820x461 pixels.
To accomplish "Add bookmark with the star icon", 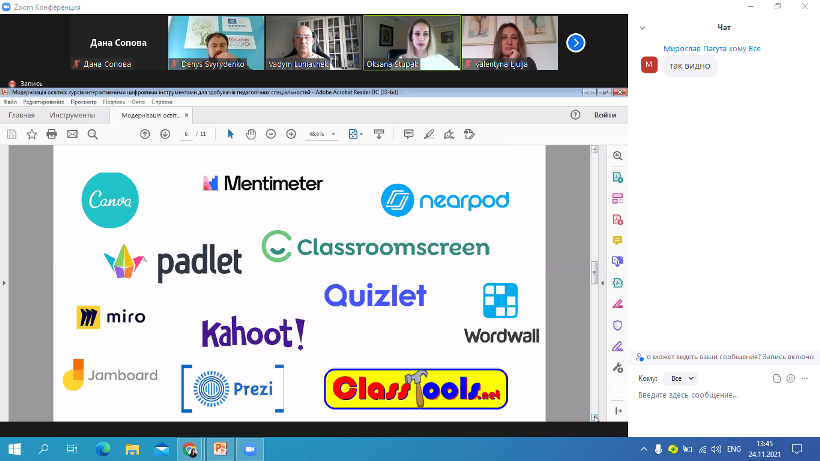I will tap(32, 134).
